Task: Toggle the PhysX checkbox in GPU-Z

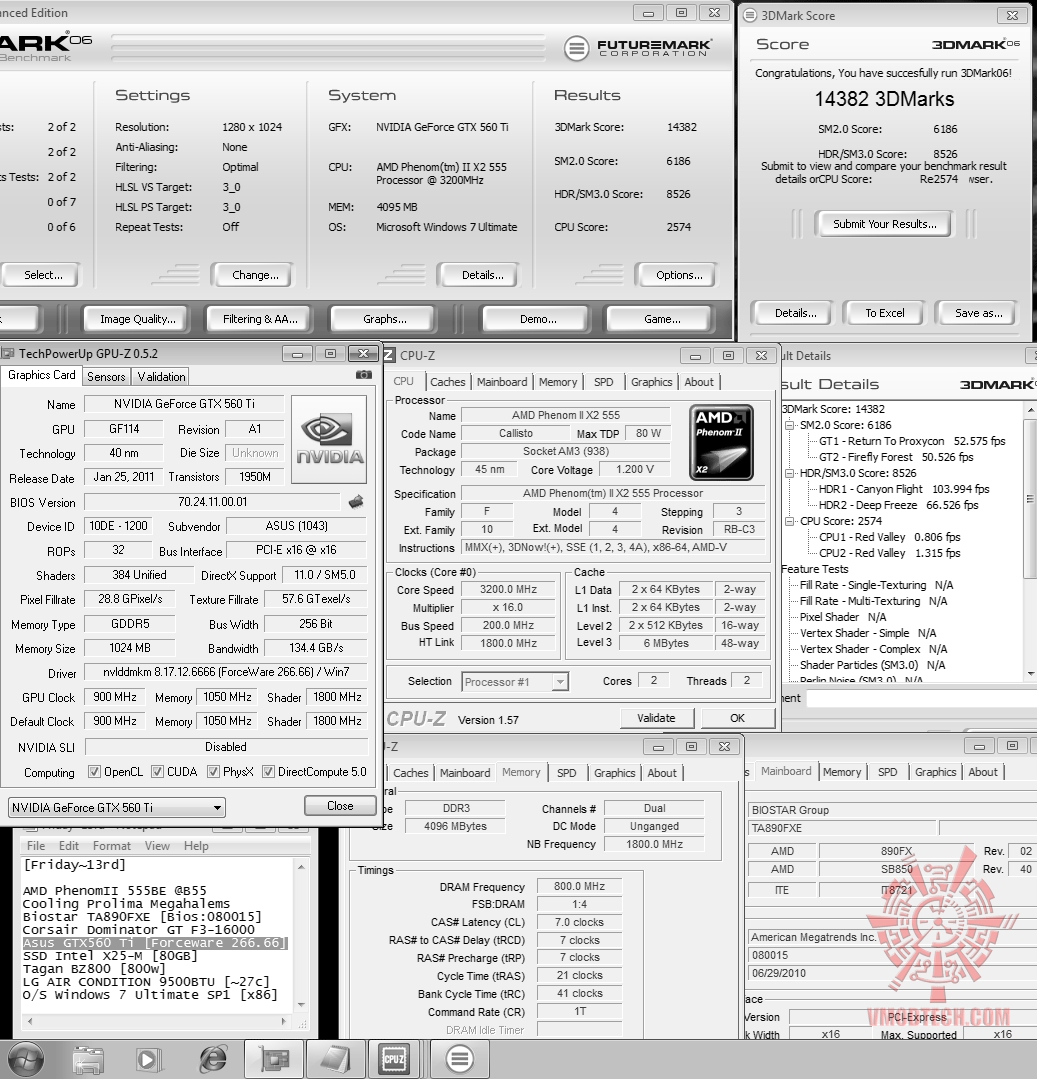Action: point(213,771)
